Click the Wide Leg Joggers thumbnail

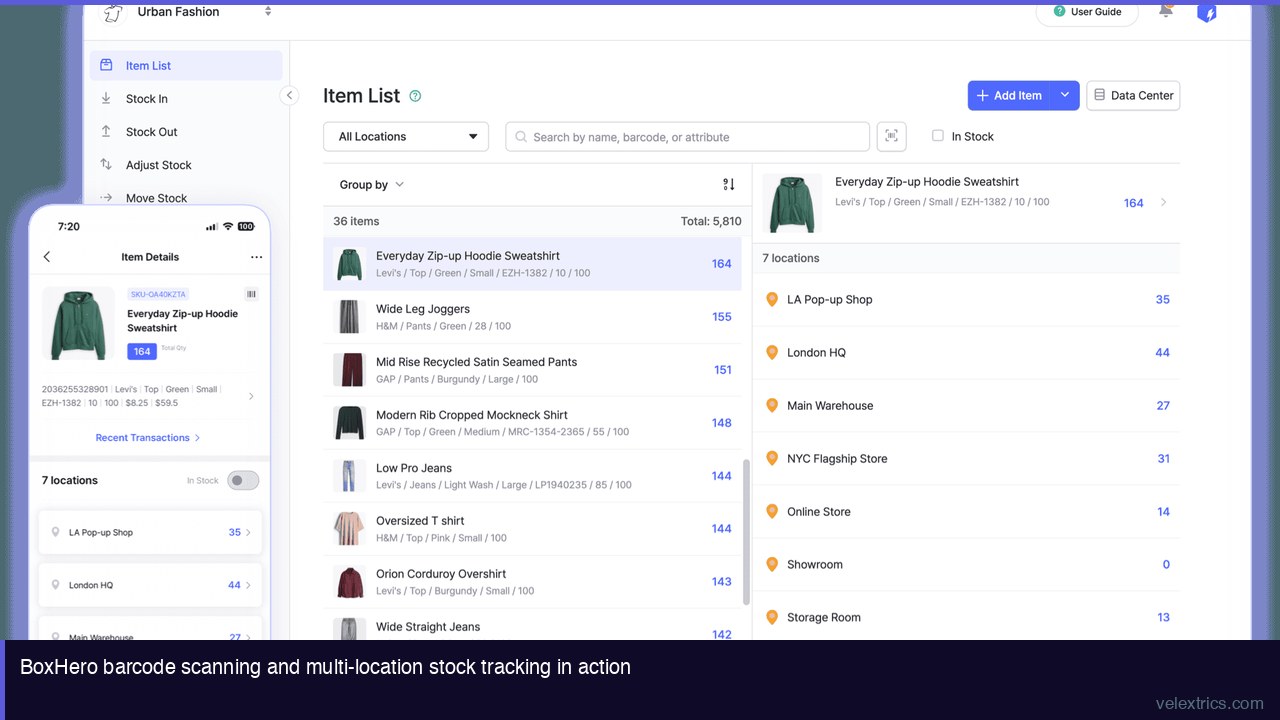click(349, 317)
